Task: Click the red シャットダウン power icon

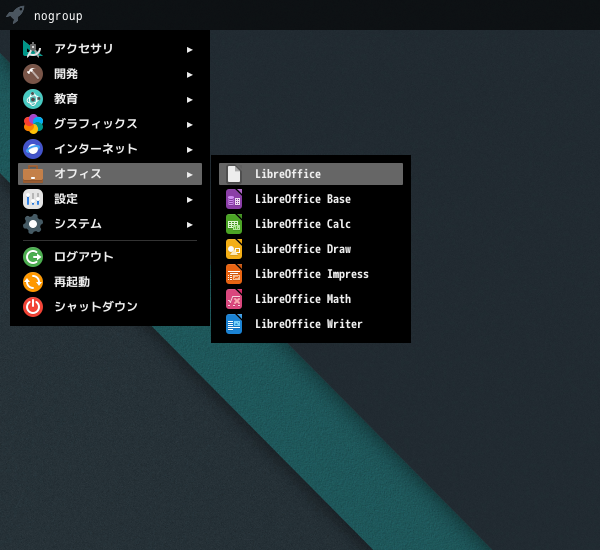Action: [x=33, y=307]
